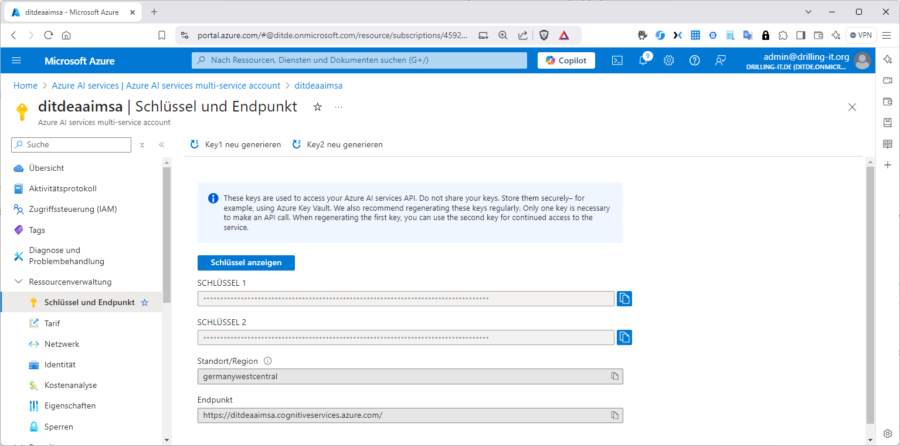Regenerate Key2 via toolbar
900x446 pixels.
tap(338, 145)
